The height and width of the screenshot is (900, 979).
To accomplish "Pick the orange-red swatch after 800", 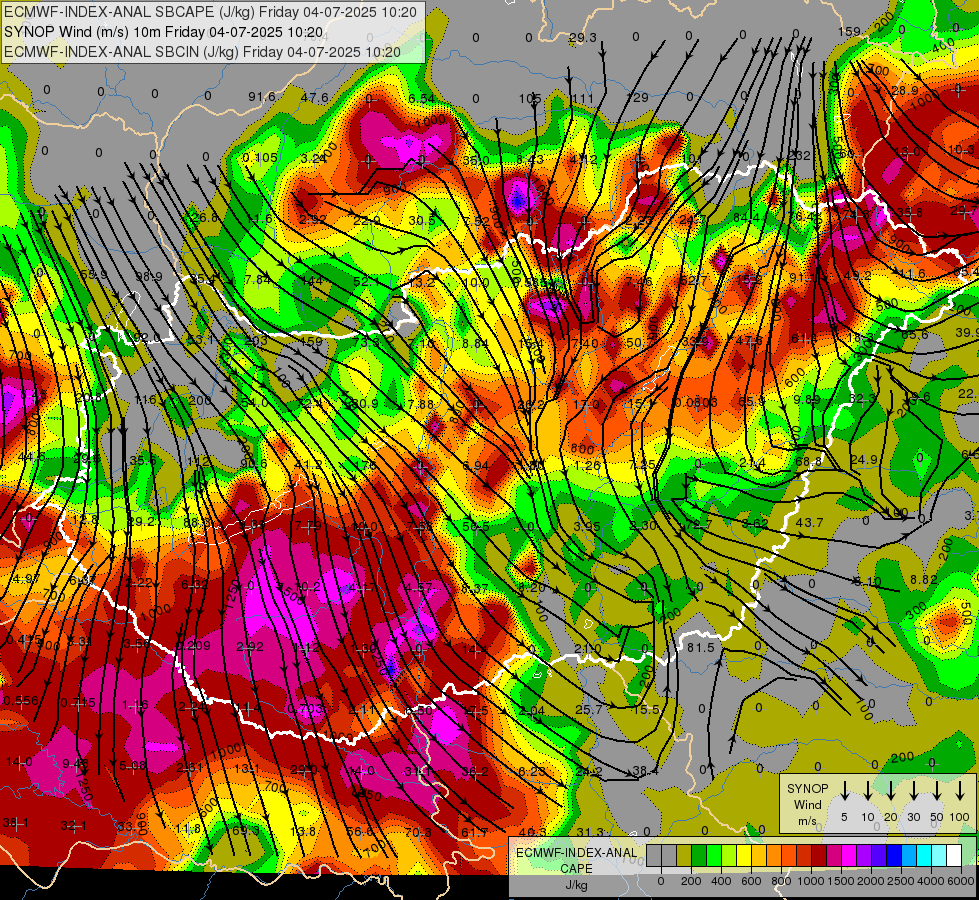I will pos(789,856).
